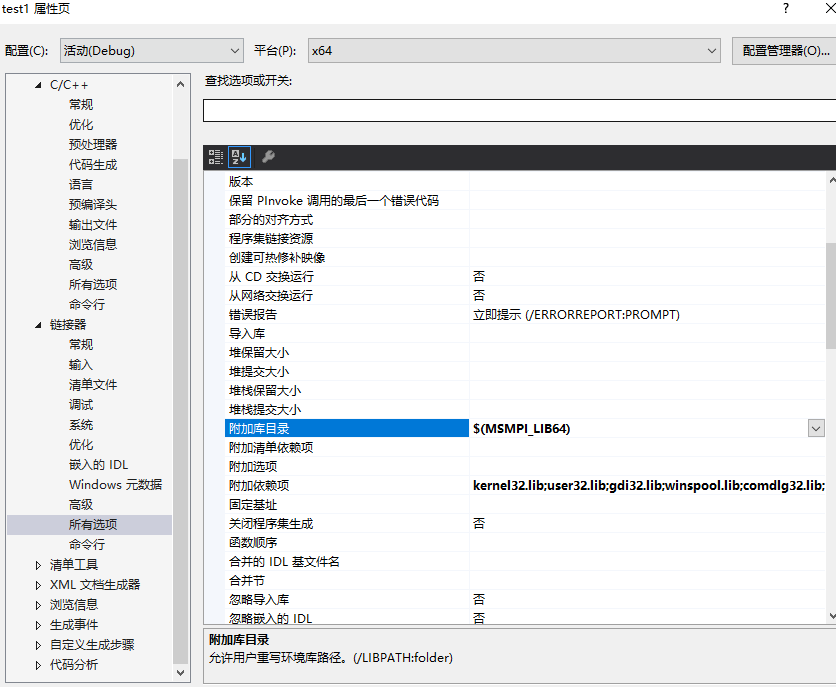Image resolution: width=836 pixels, height=687 pixels.
Task: Expand the 清单工具 node
Action: coord(38,564)
